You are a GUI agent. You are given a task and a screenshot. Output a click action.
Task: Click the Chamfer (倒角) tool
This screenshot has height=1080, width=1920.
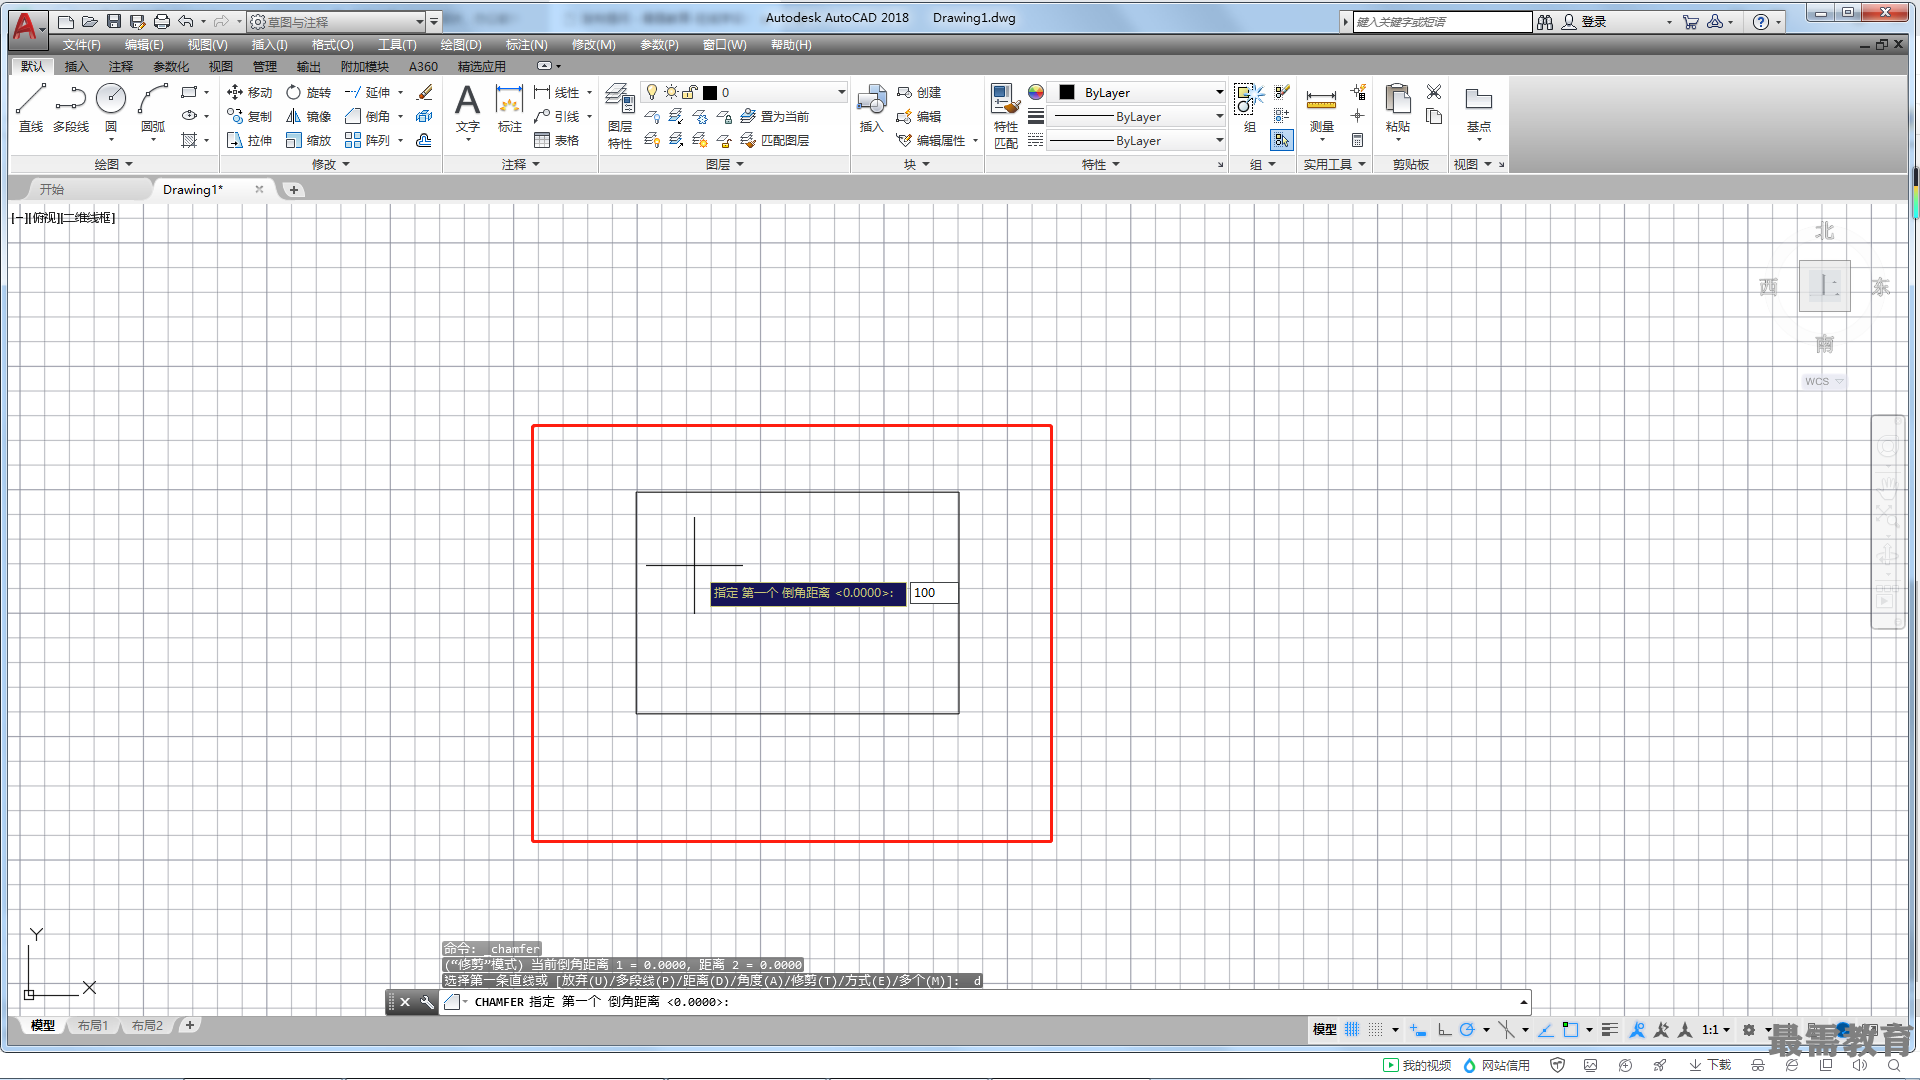click(x=367, y=116)
